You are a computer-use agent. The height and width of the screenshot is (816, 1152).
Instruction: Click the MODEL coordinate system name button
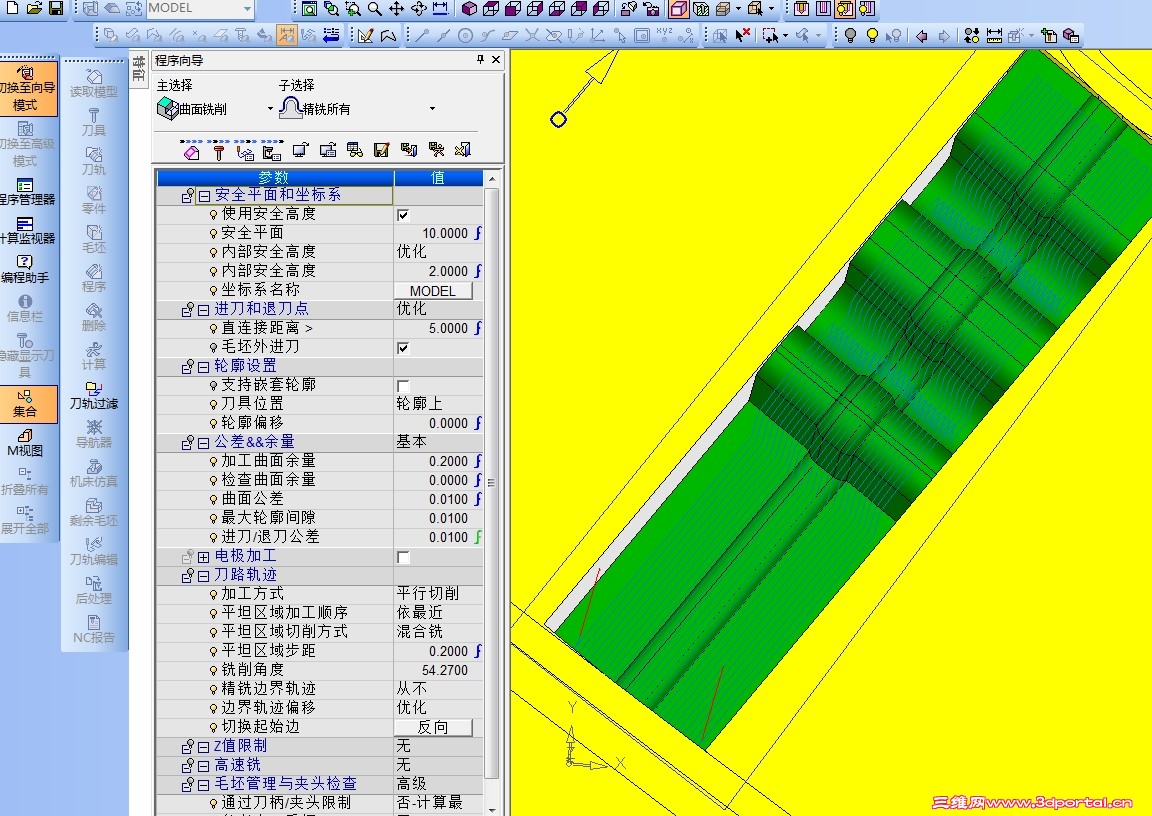click(x=435, y=290)
